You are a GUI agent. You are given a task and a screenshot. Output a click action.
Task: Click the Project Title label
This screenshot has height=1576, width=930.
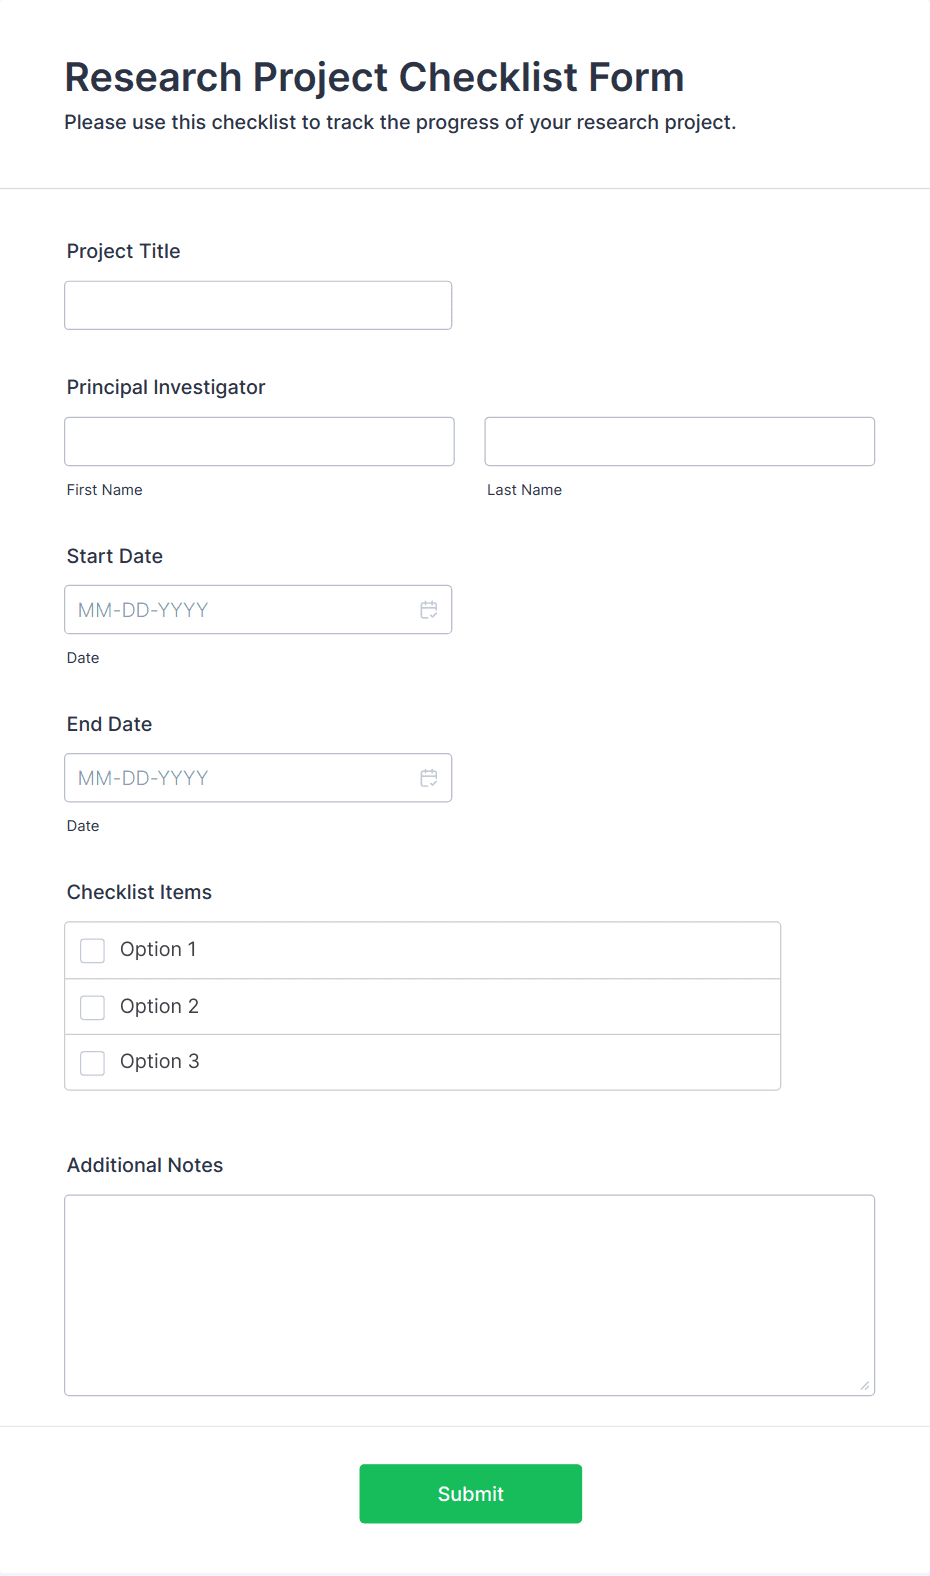pyautogui.click(x=124, y=251)
